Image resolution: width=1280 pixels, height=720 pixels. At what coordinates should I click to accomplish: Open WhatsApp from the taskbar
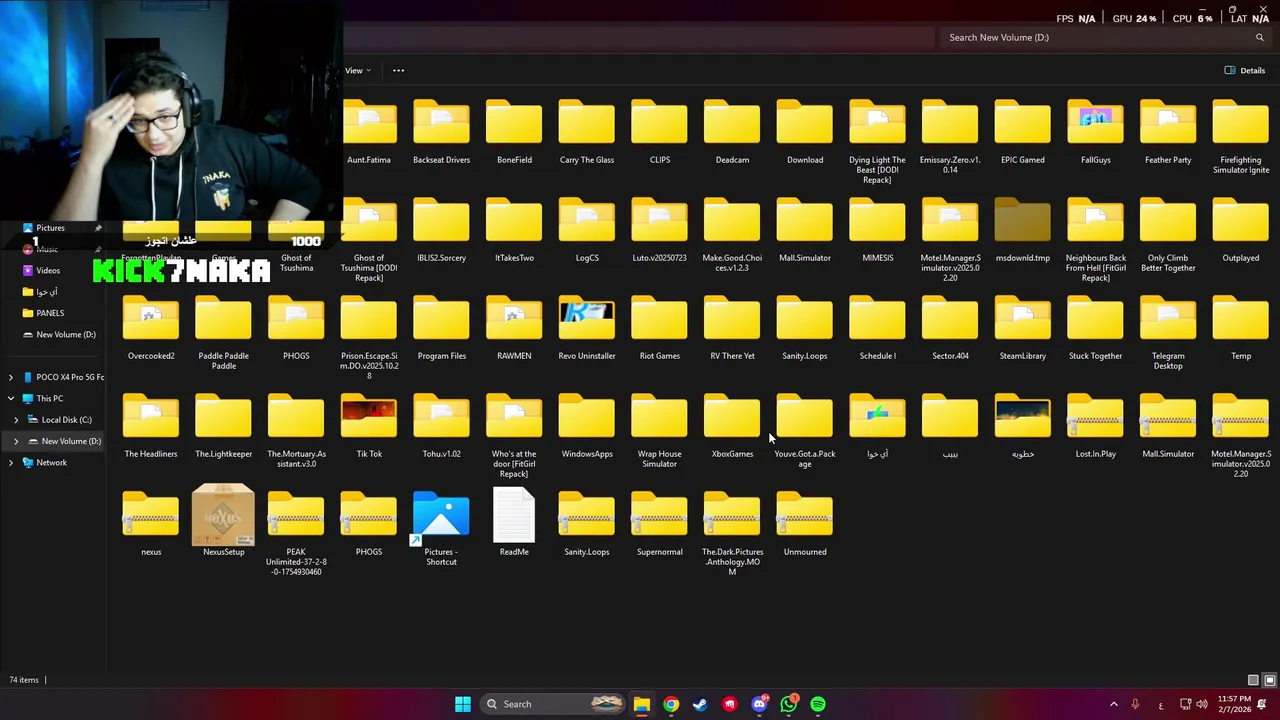point(789,704)
